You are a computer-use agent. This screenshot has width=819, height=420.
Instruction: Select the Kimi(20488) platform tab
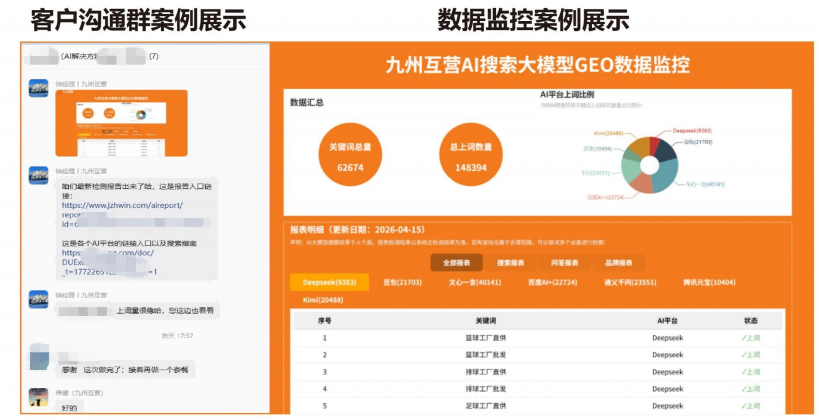pyautogui.click(x=323, y=300)
